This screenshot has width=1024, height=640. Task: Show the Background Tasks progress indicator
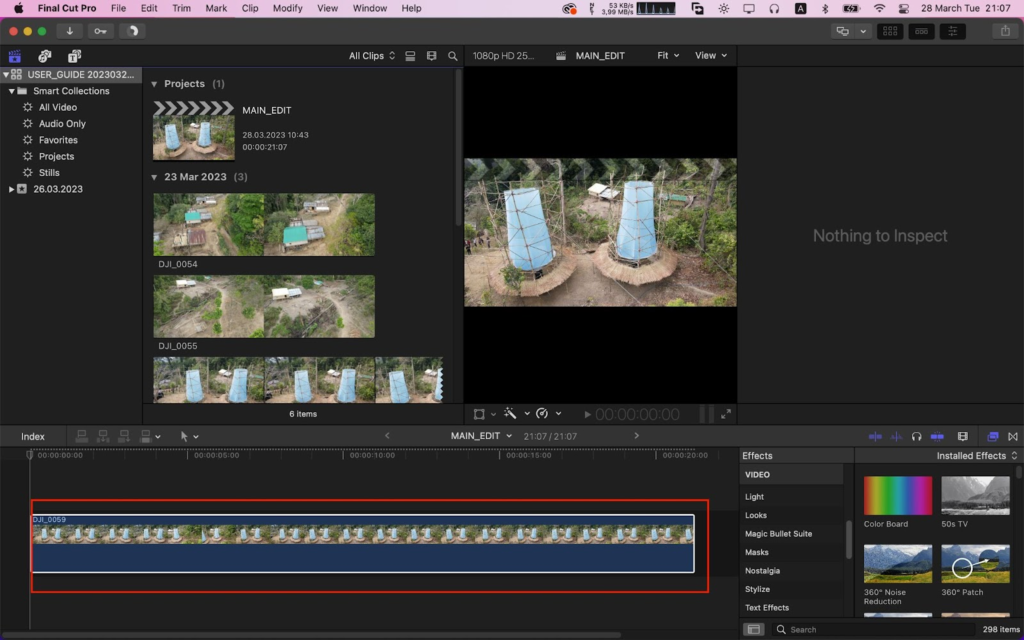pos(133,31)
